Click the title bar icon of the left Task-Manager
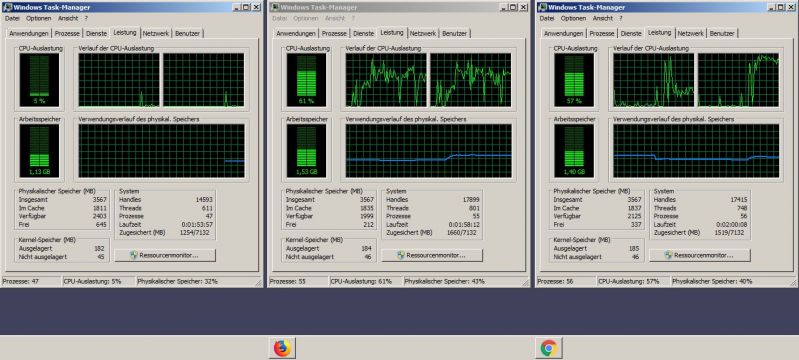 tap(7, 7)
